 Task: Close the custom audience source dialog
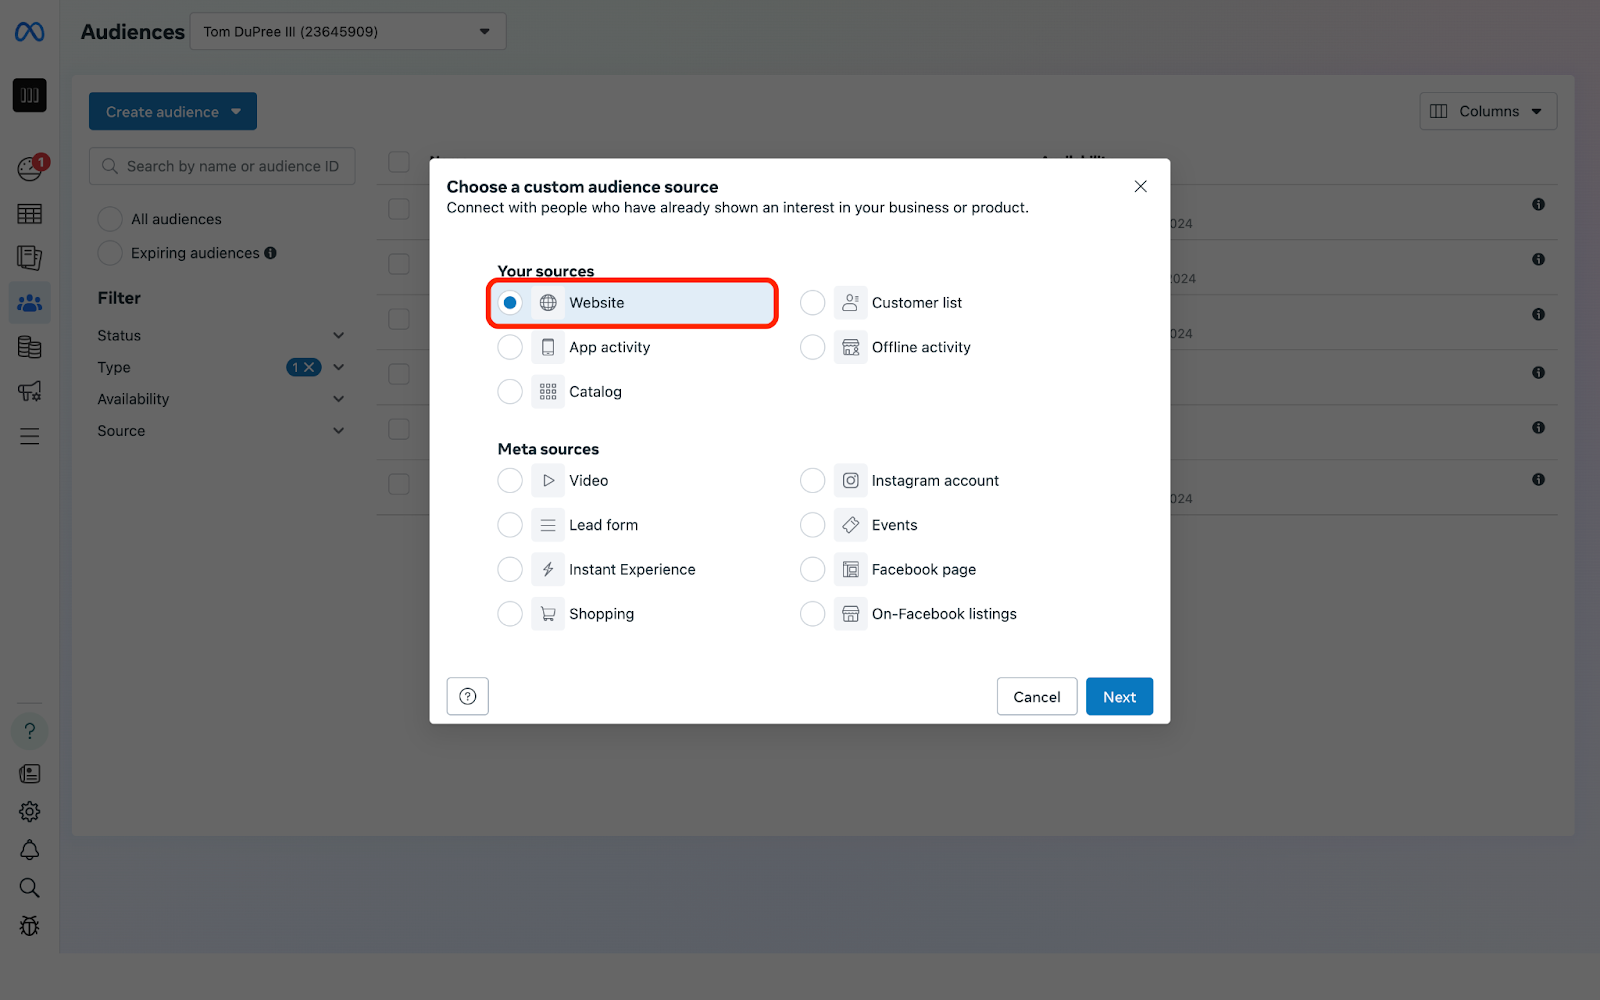pyautogui.click(x=1140, y=186)
